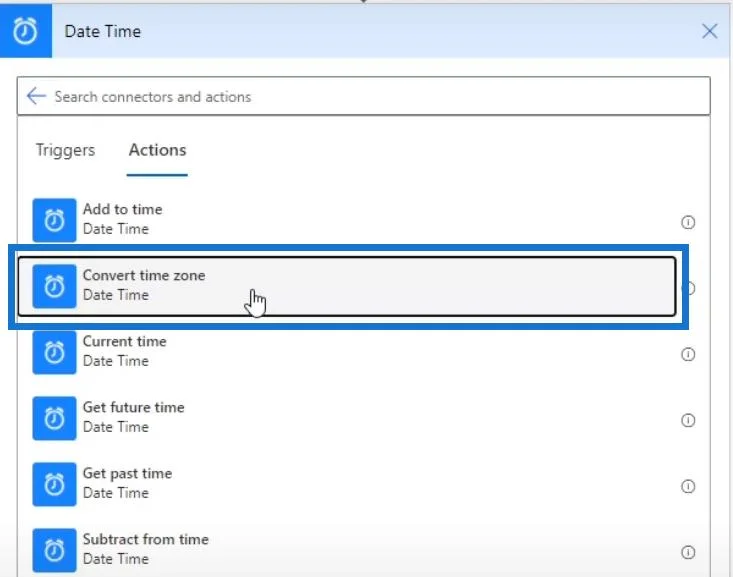
Task: Select the Actions tab
Action: coord(157,150)
